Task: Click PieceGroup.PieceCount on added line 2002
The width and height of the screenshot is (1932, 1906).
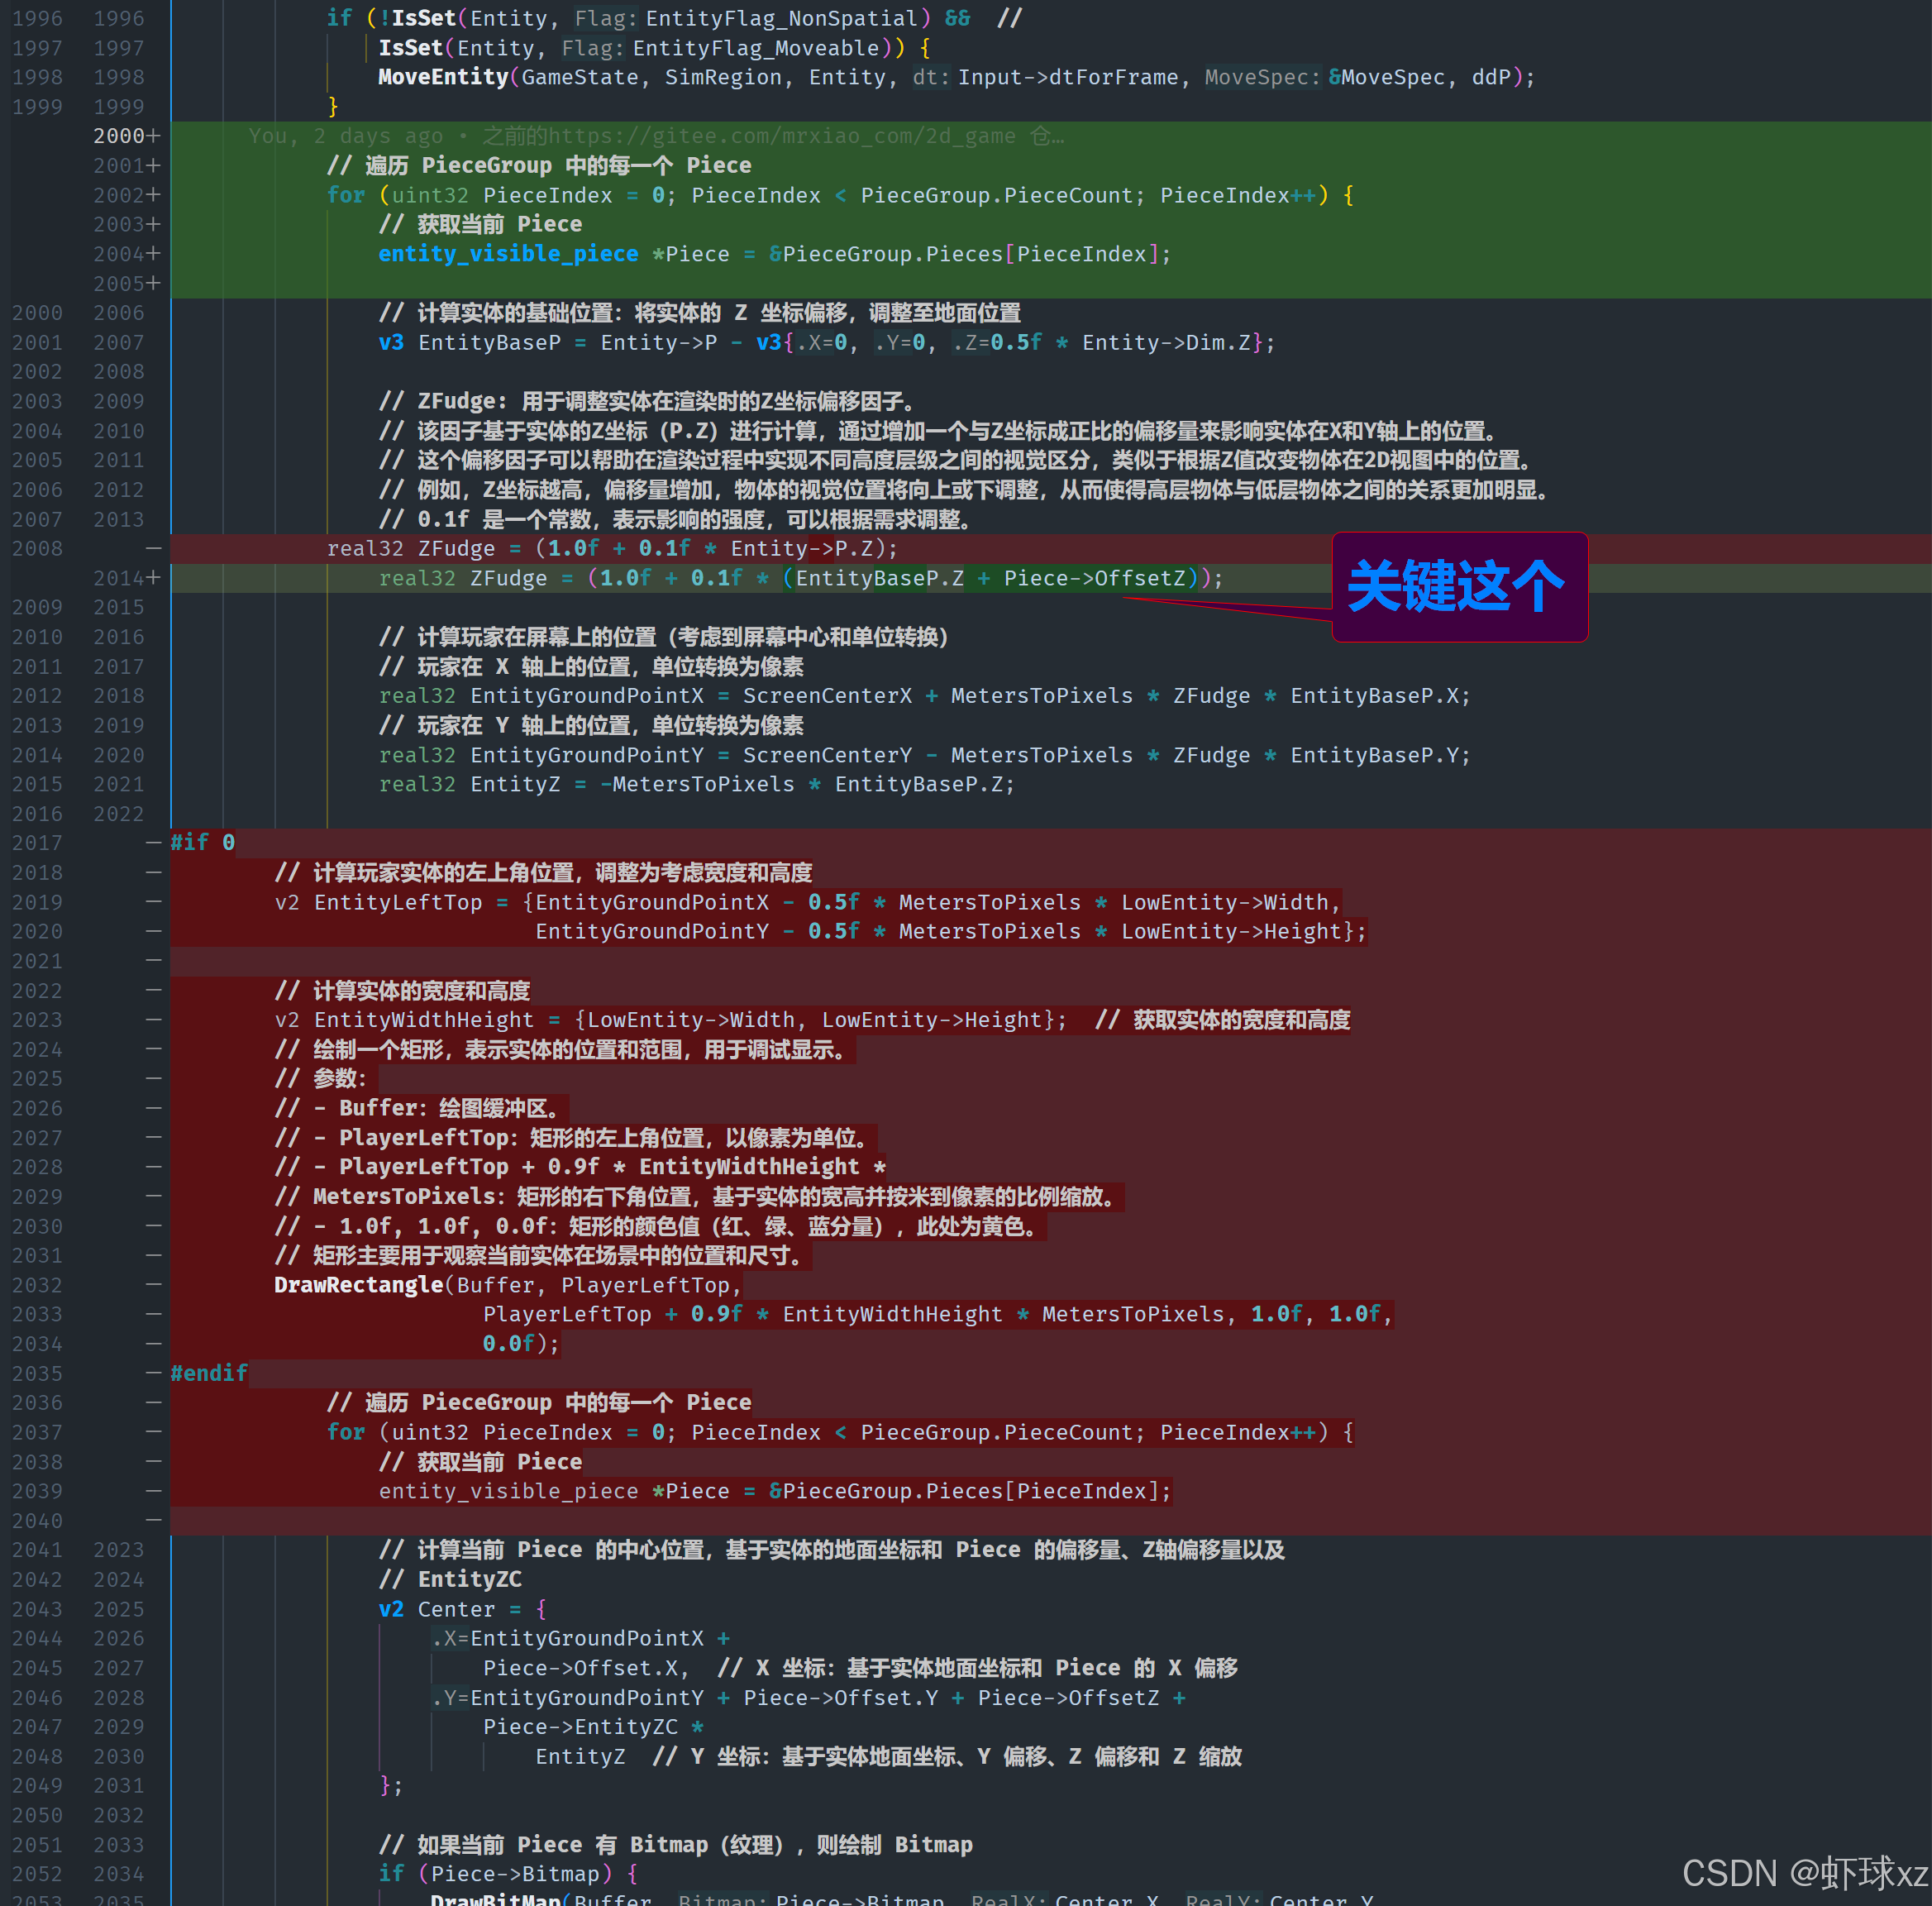Action: (1002, 195)
